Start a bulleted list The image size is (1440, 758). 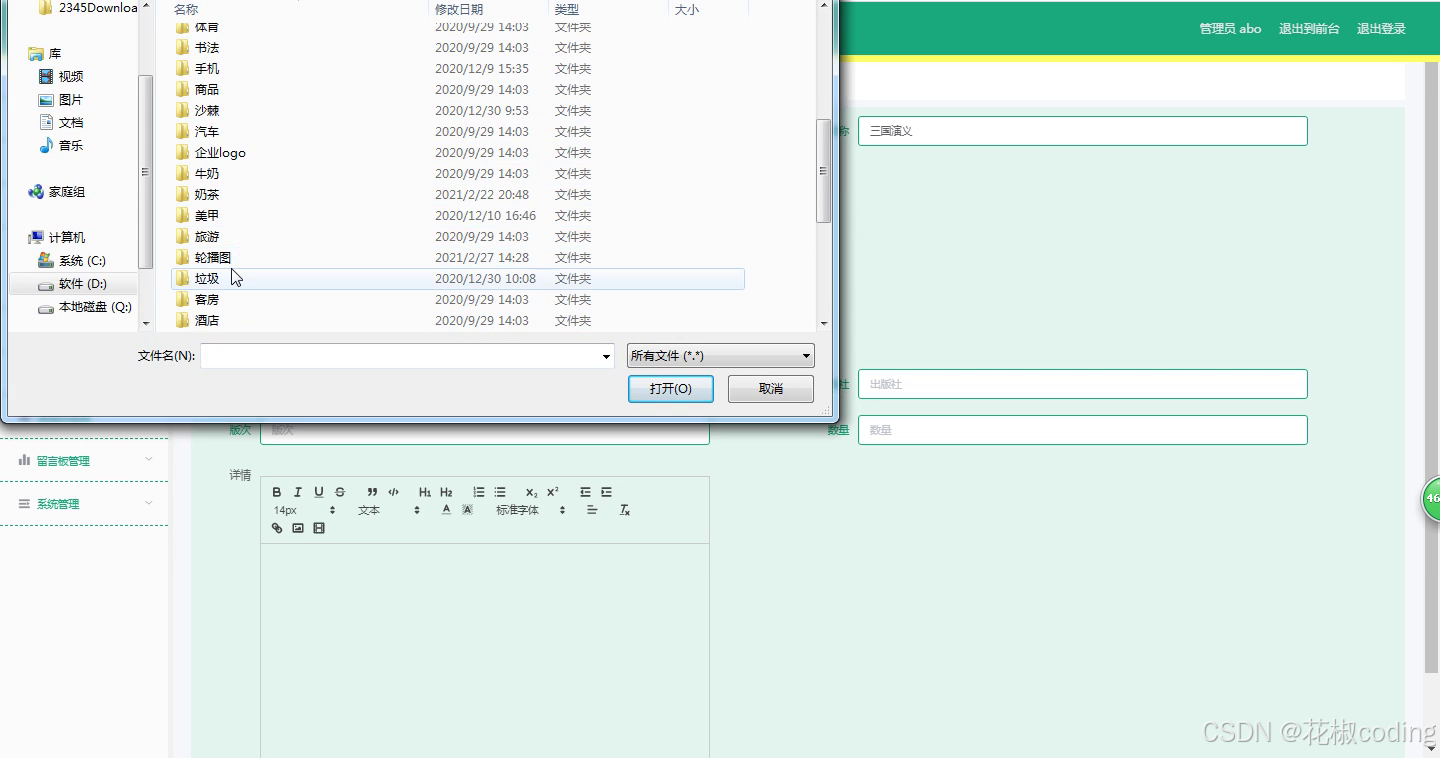point(500,492)
